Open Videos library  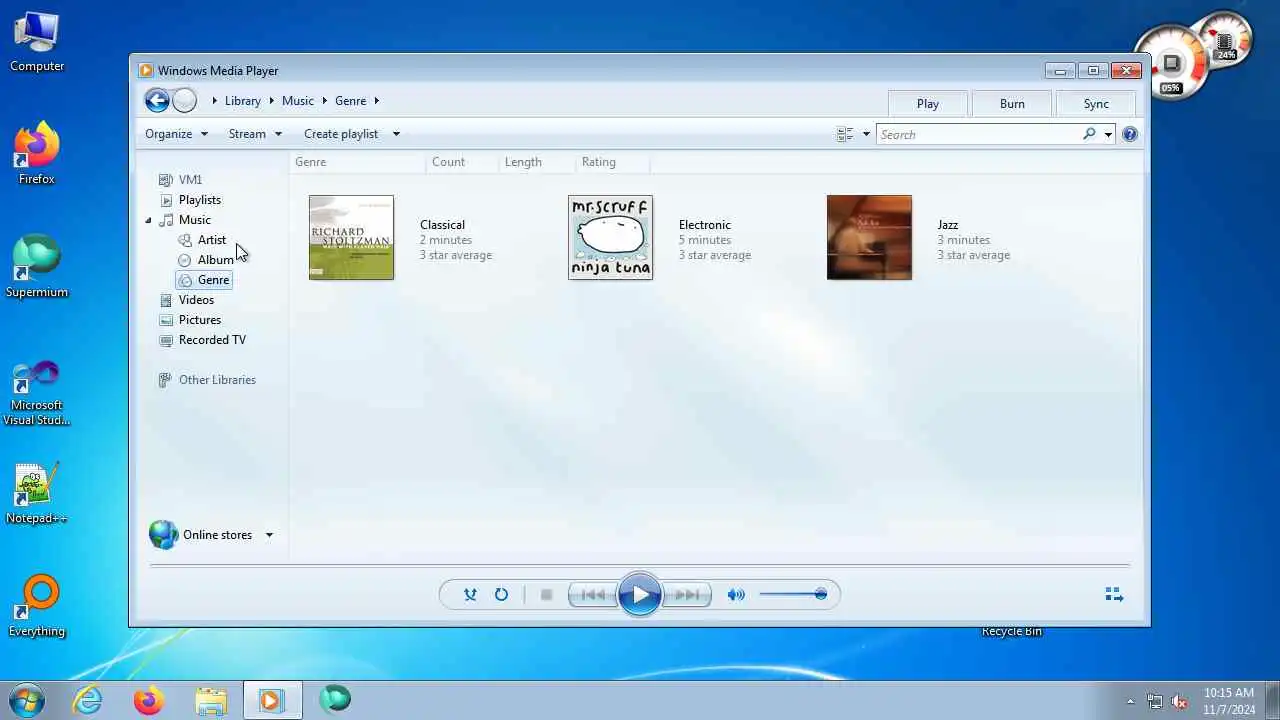tap(196, 300)
